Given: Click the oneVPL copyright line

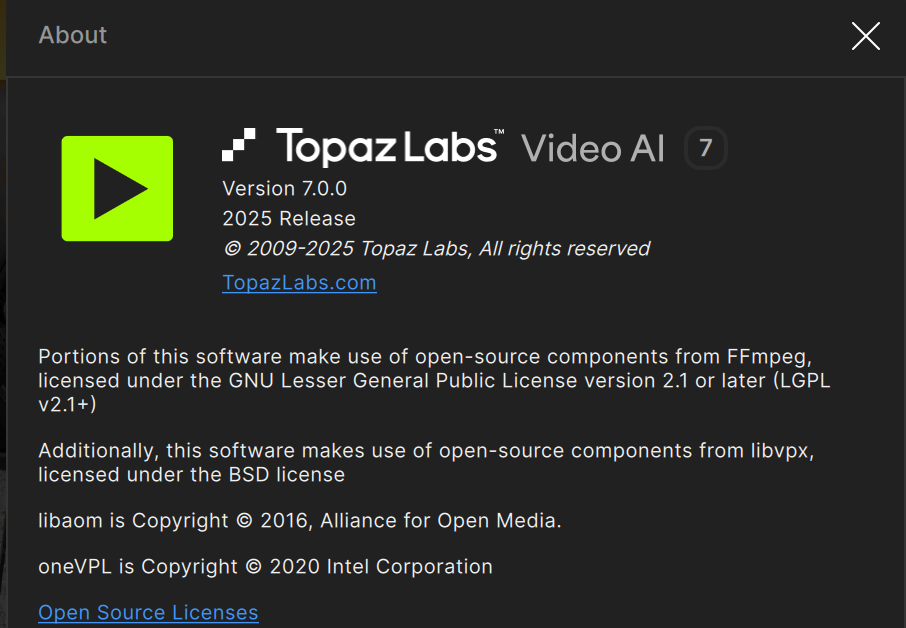Looking at the screenshot, I should [265, 567].
